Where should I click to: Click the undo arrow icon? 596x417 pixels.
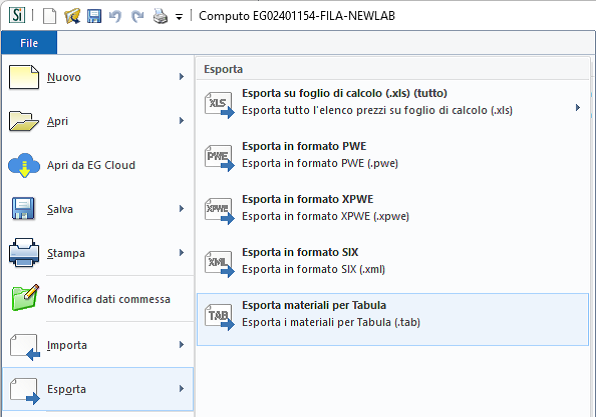point(115,16)
